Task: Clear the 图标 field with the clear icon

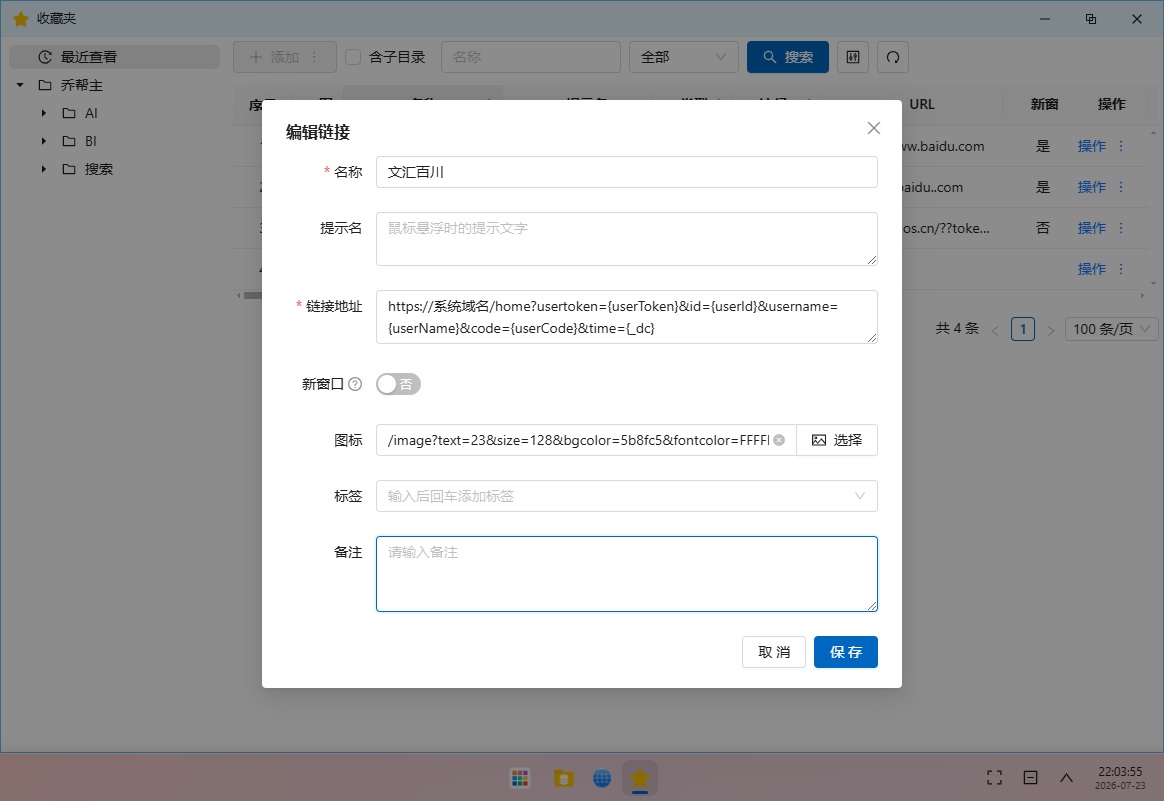Action: click(x=779, y=440)
